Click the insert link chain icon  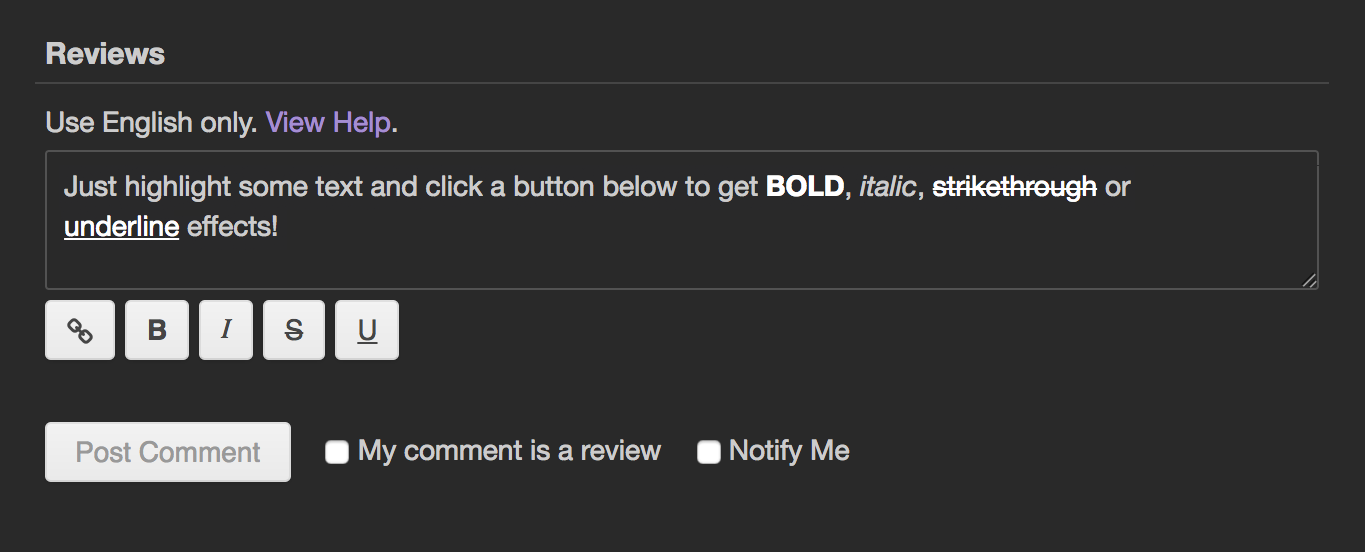80,330
